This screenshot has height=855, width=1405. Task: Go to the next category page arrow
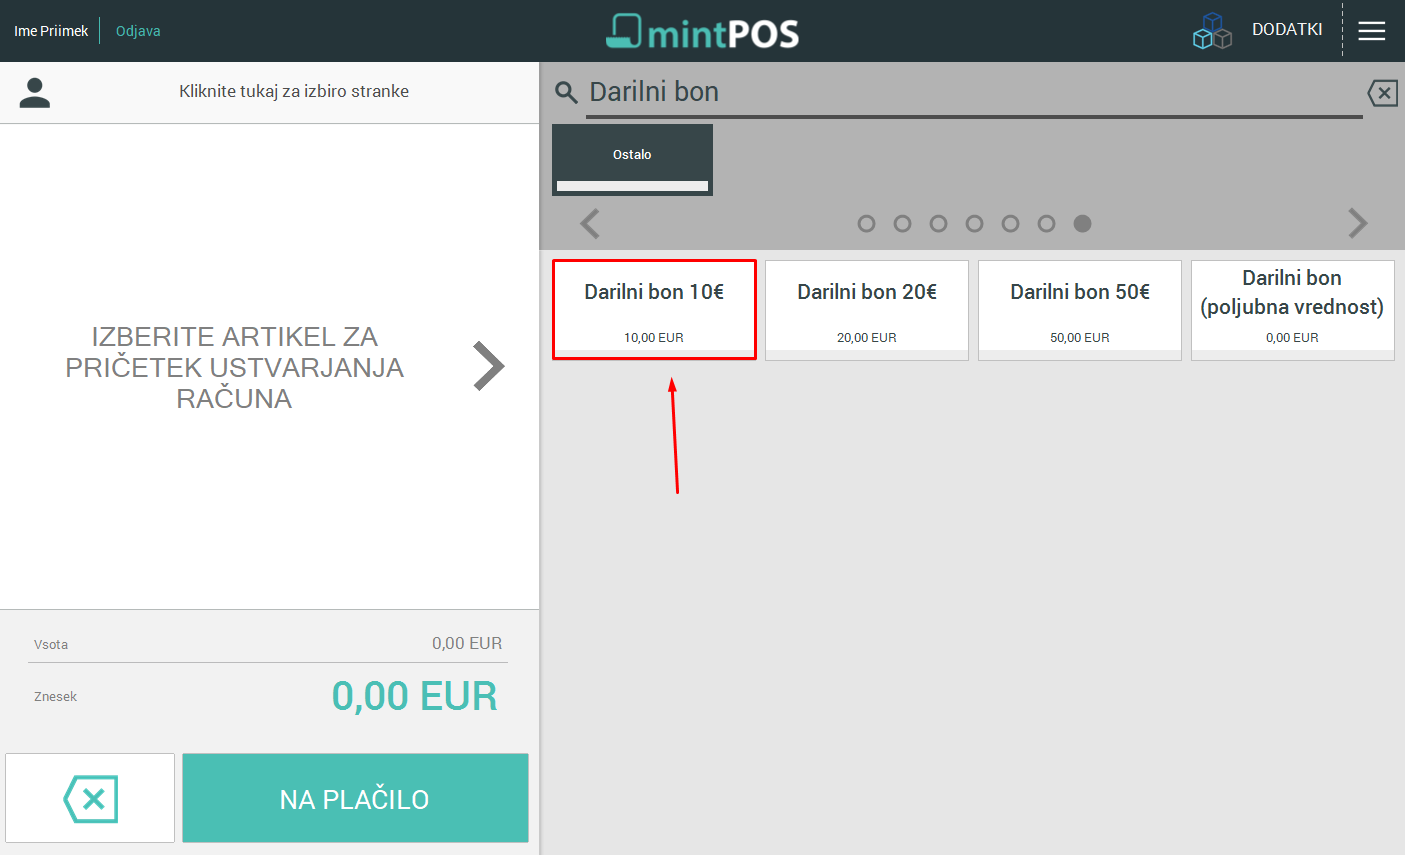[x=1357, y=223]
